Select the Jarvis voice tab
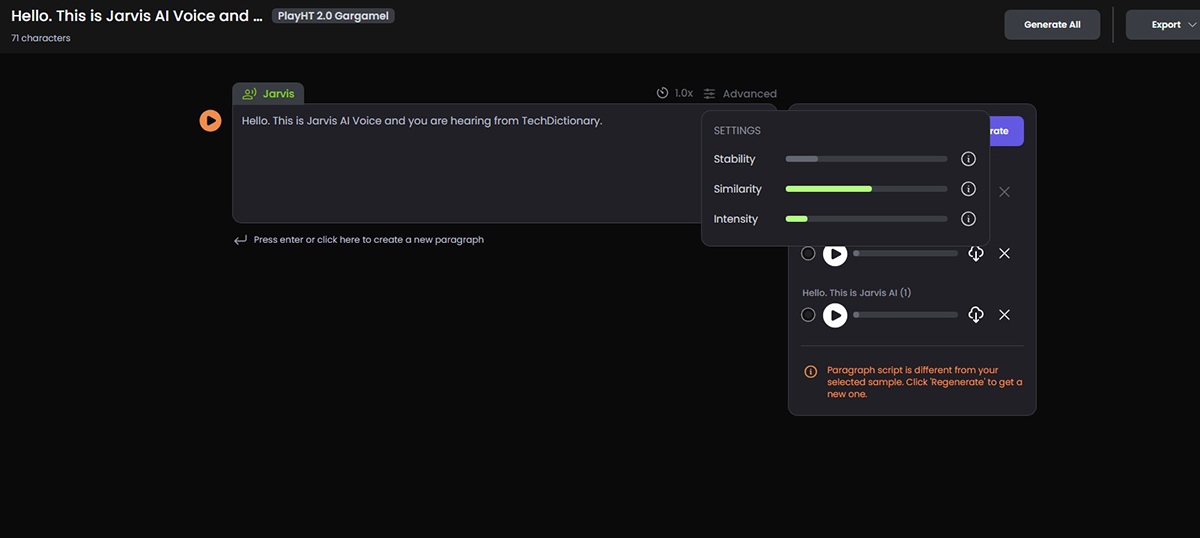This screenshot has height=538, width=1200. tap(269, 94)
